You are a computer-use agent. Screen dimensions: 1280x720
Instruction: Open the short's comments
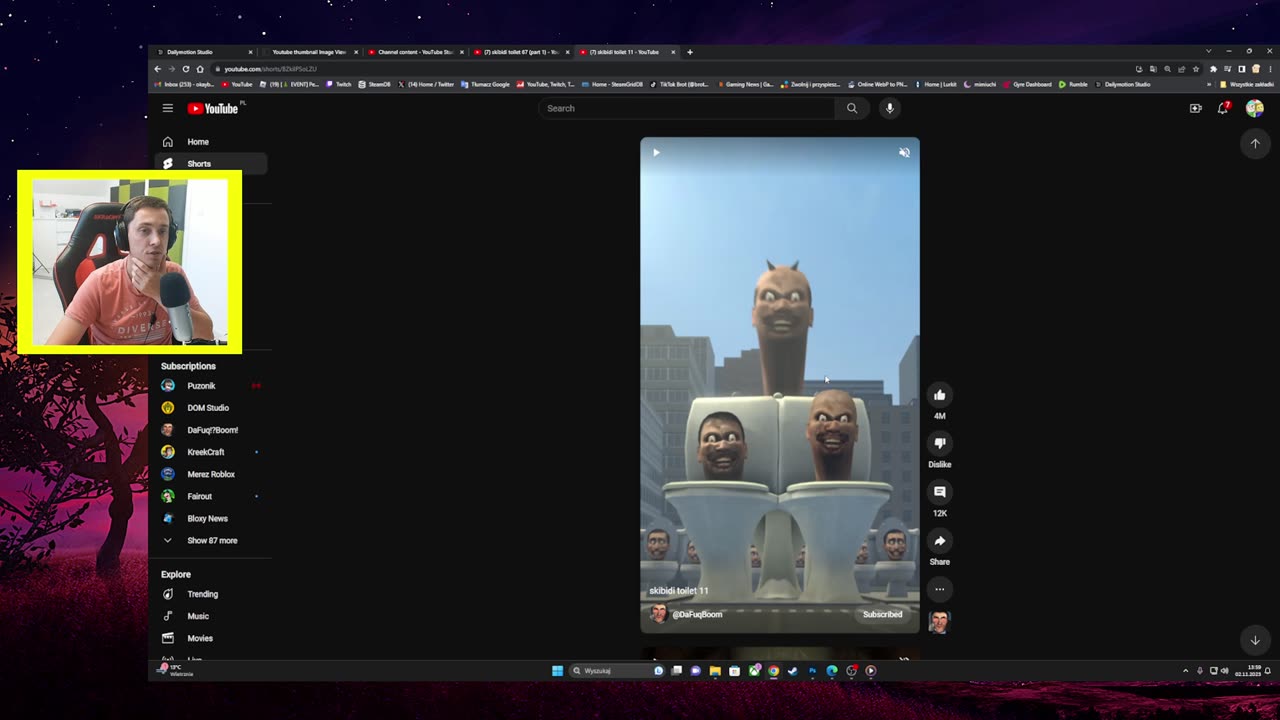point(939,492)
